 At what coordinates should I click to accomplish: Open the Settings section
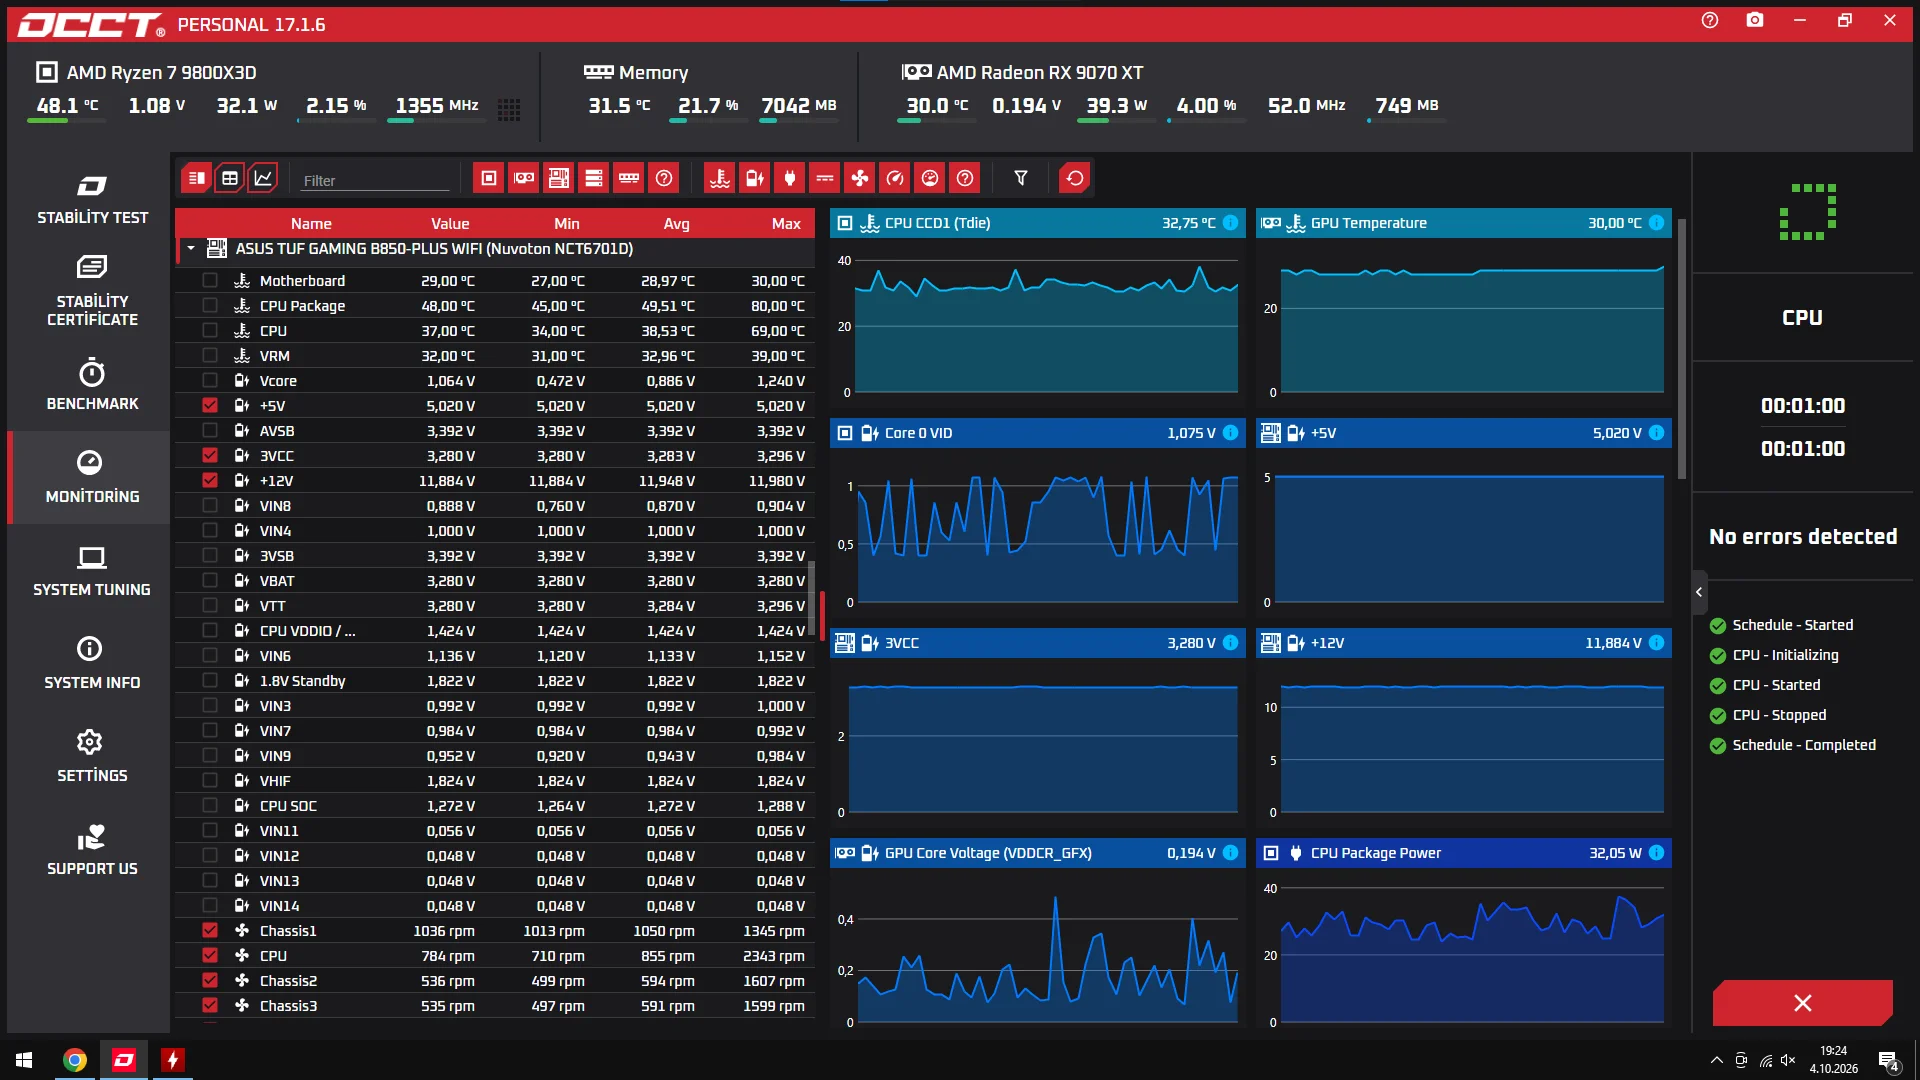pyautogui.click(x=92, y=757)
